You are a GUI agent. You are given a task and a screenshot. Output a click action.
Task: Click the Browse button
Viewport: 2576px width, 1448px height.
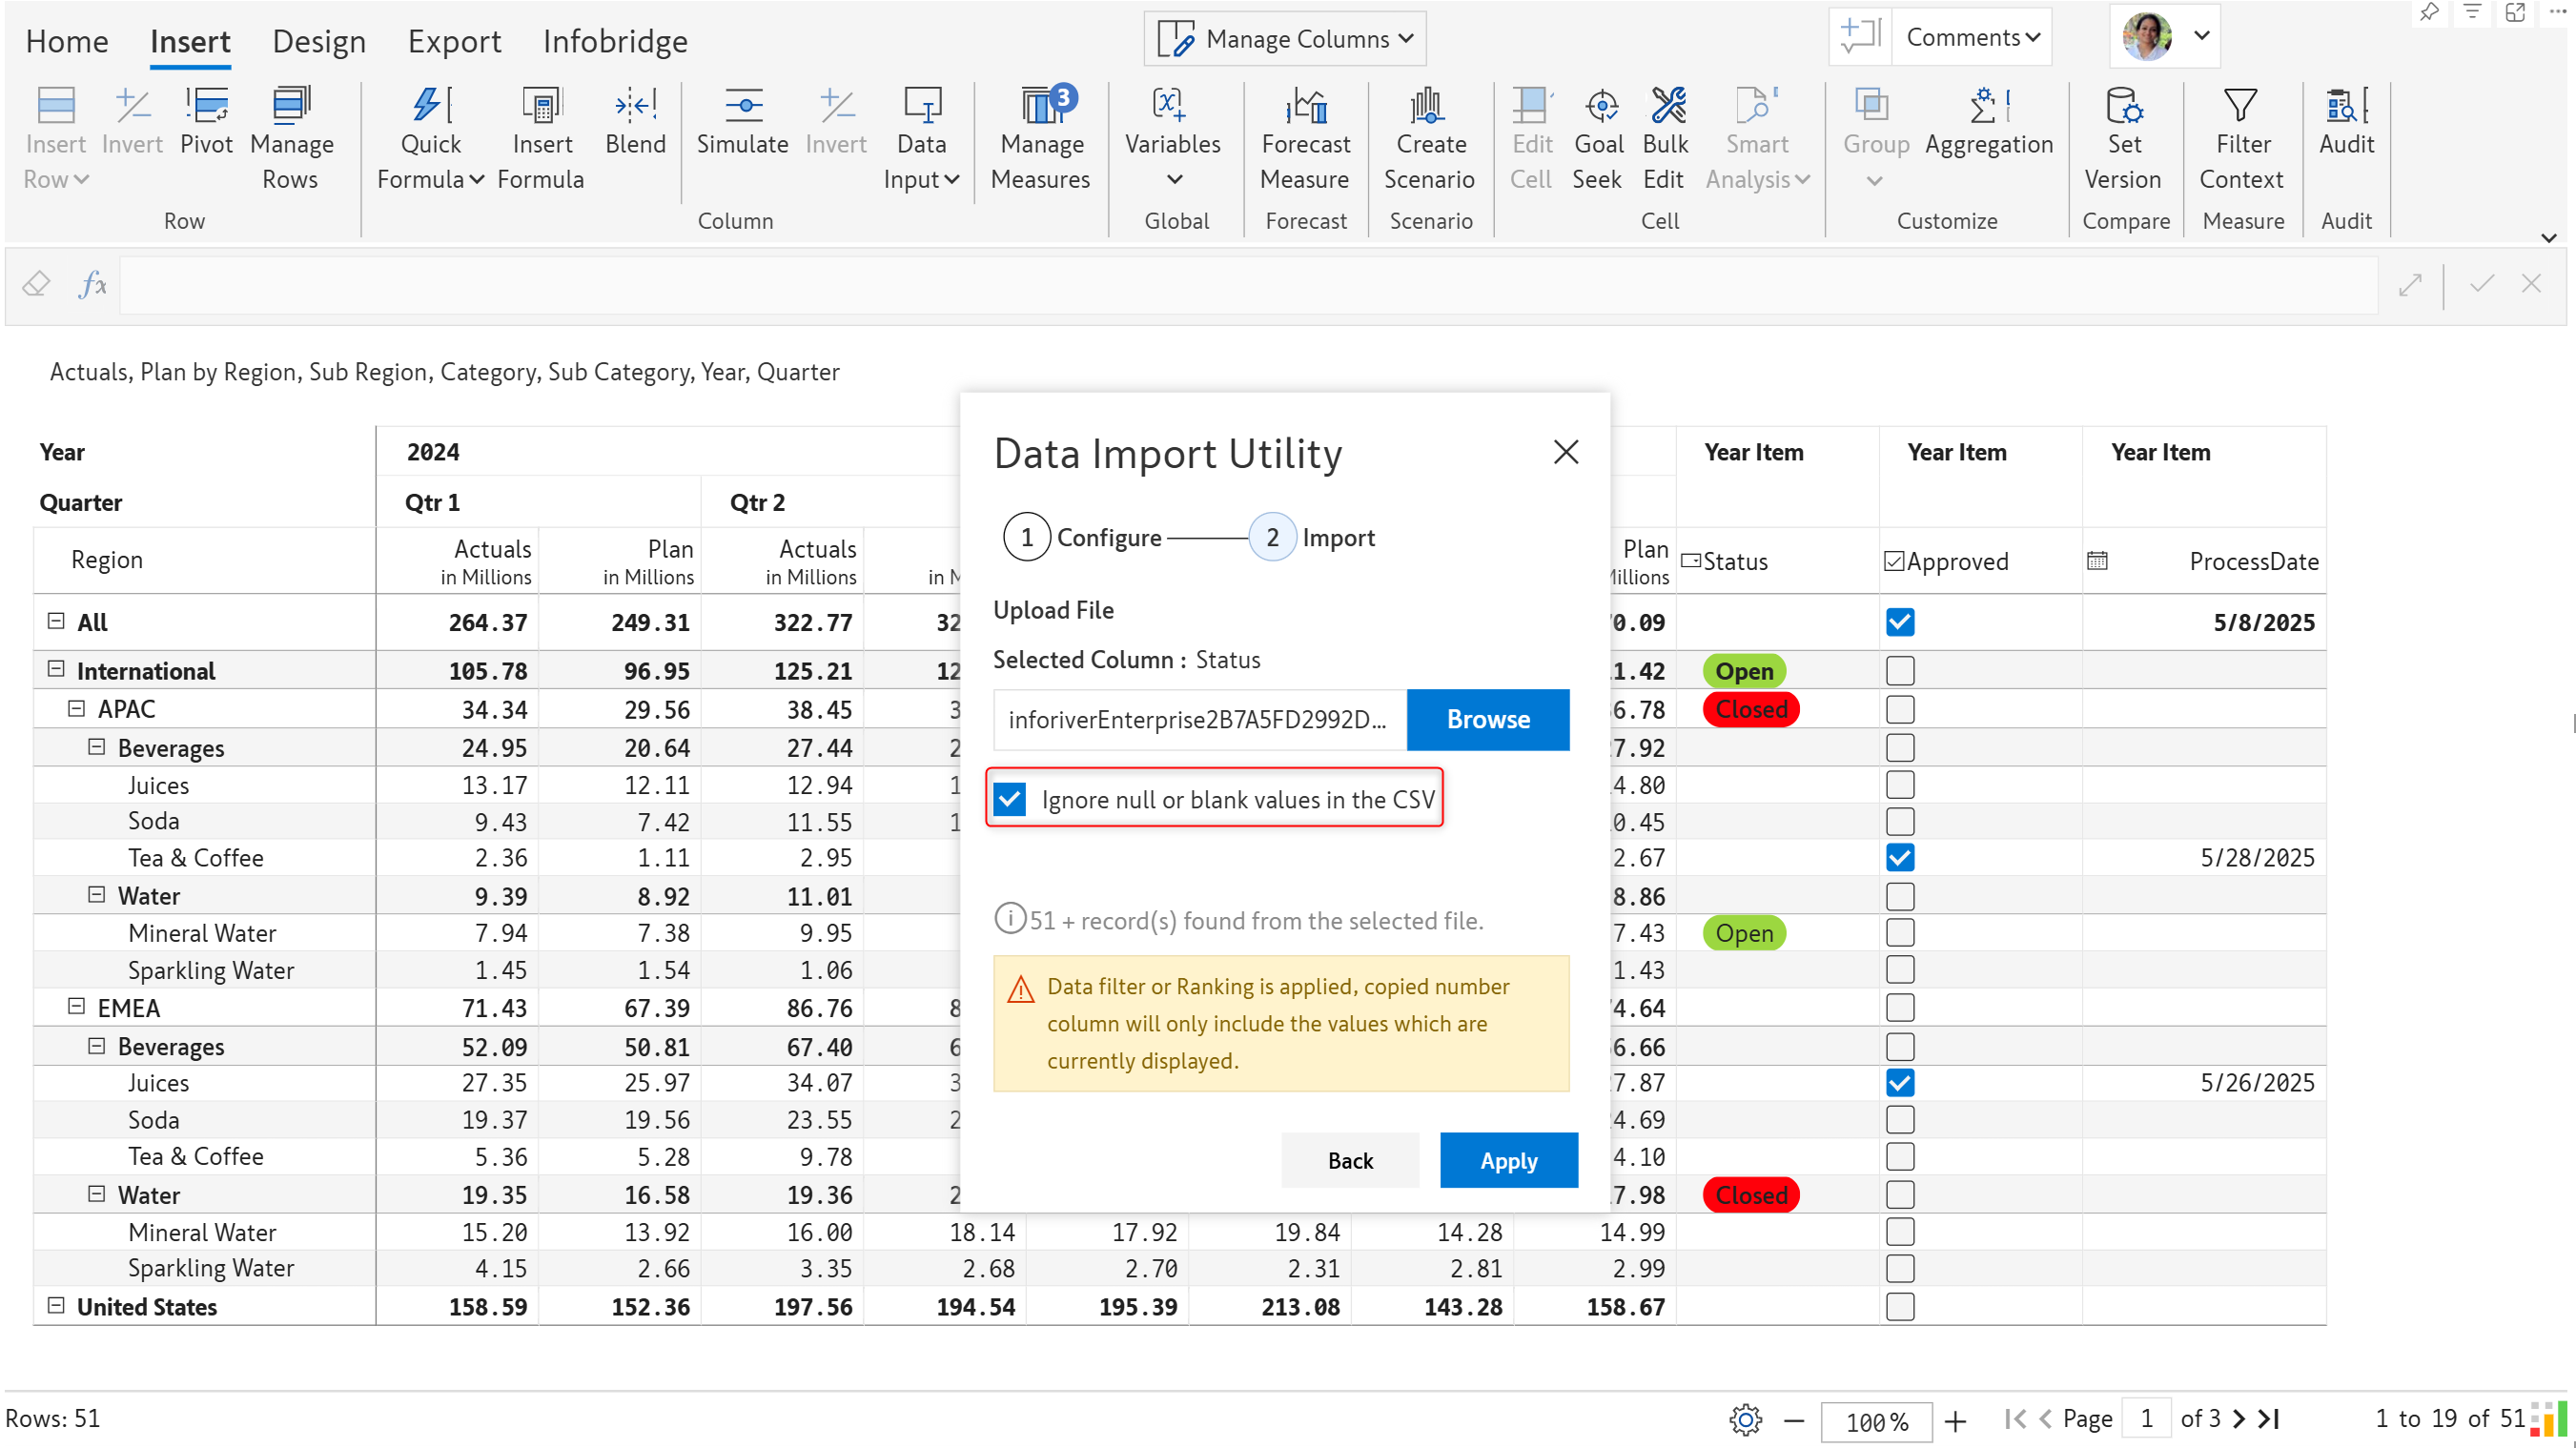[x=1487, y=719]
